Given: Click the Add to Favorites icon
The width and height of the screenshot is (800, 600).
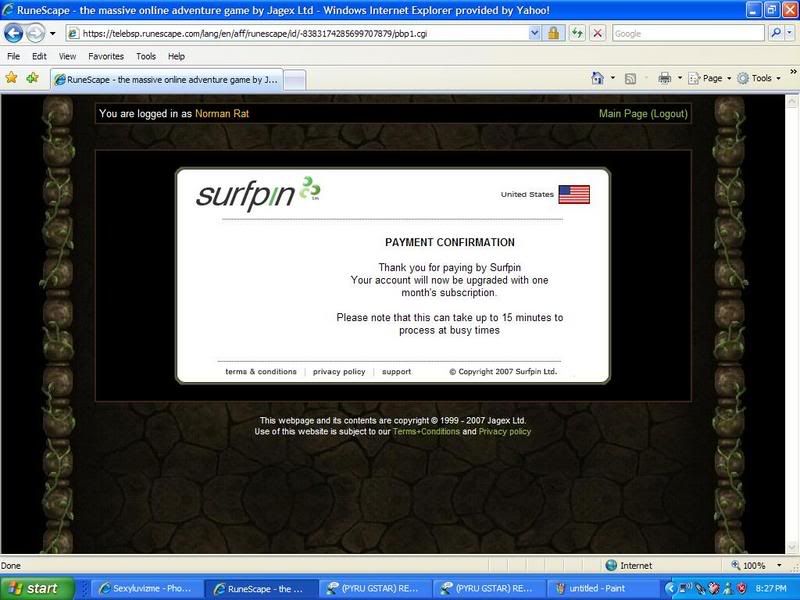Looking at the screenshot, I should pos(33,78).
